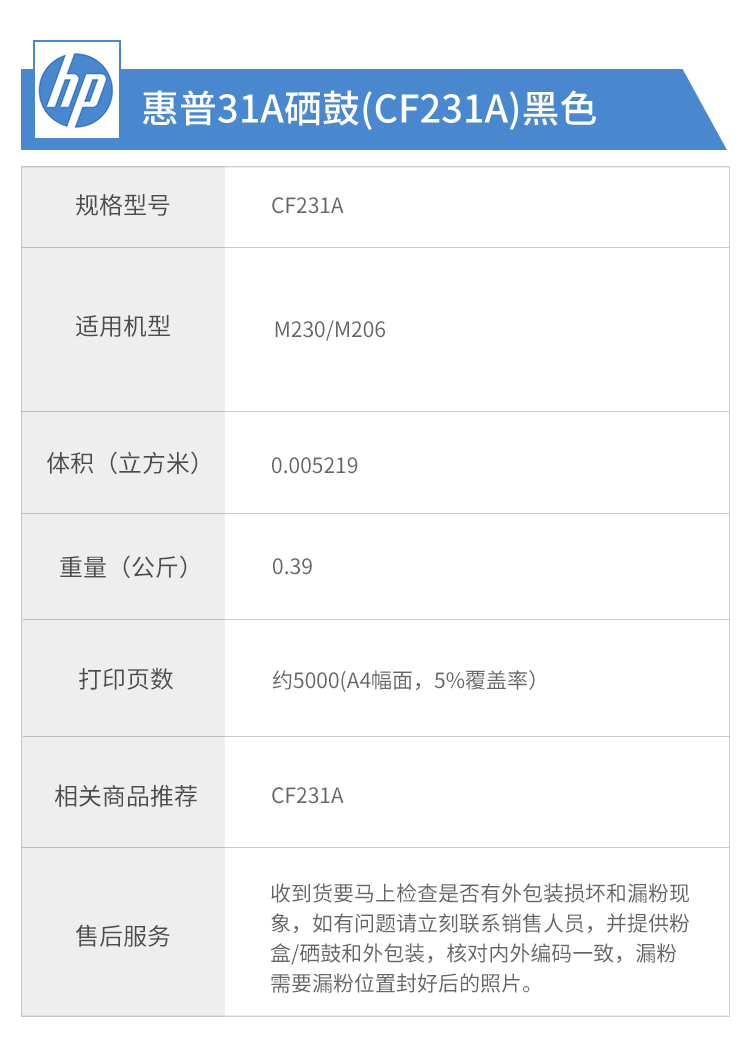Click the 重量（公斤） label
Image resolution: width=750 pixels, height=1040 pixels.
(123, 567)
